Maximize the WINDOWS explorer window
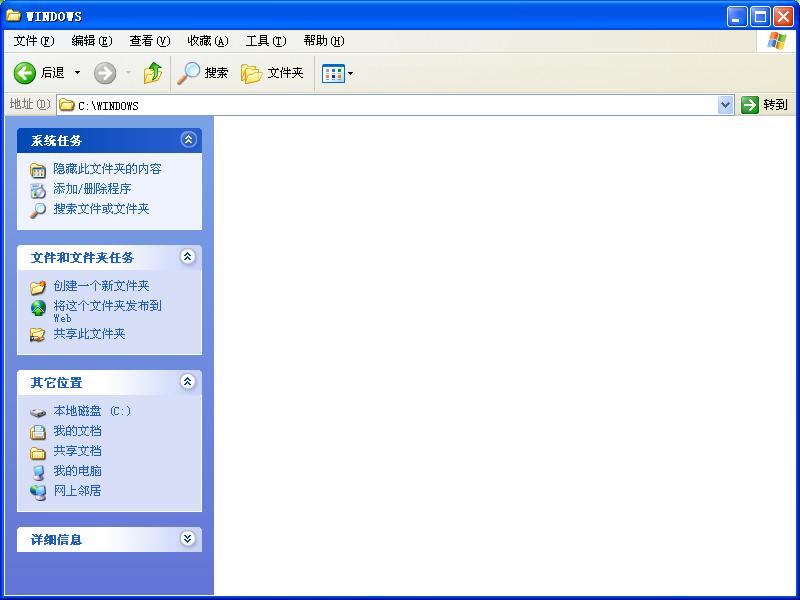The image size is (800, 600). 760,17
